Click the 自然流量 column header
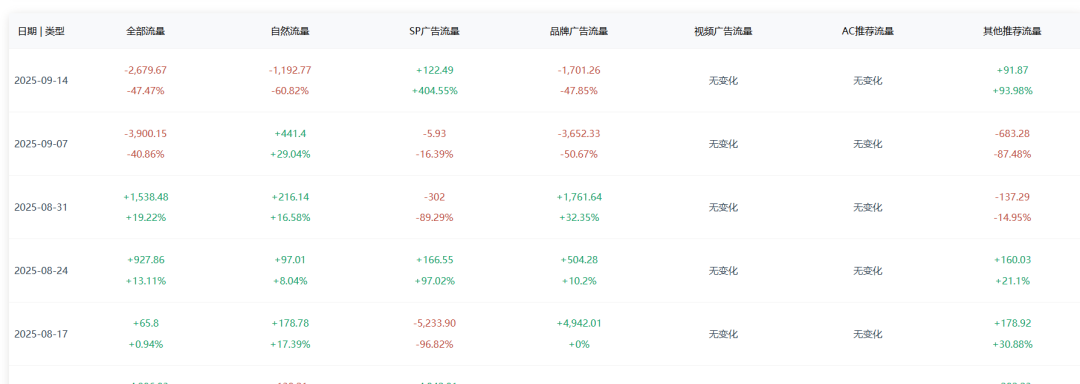This screenshot has width=1080, height=384. click(290, 31)
